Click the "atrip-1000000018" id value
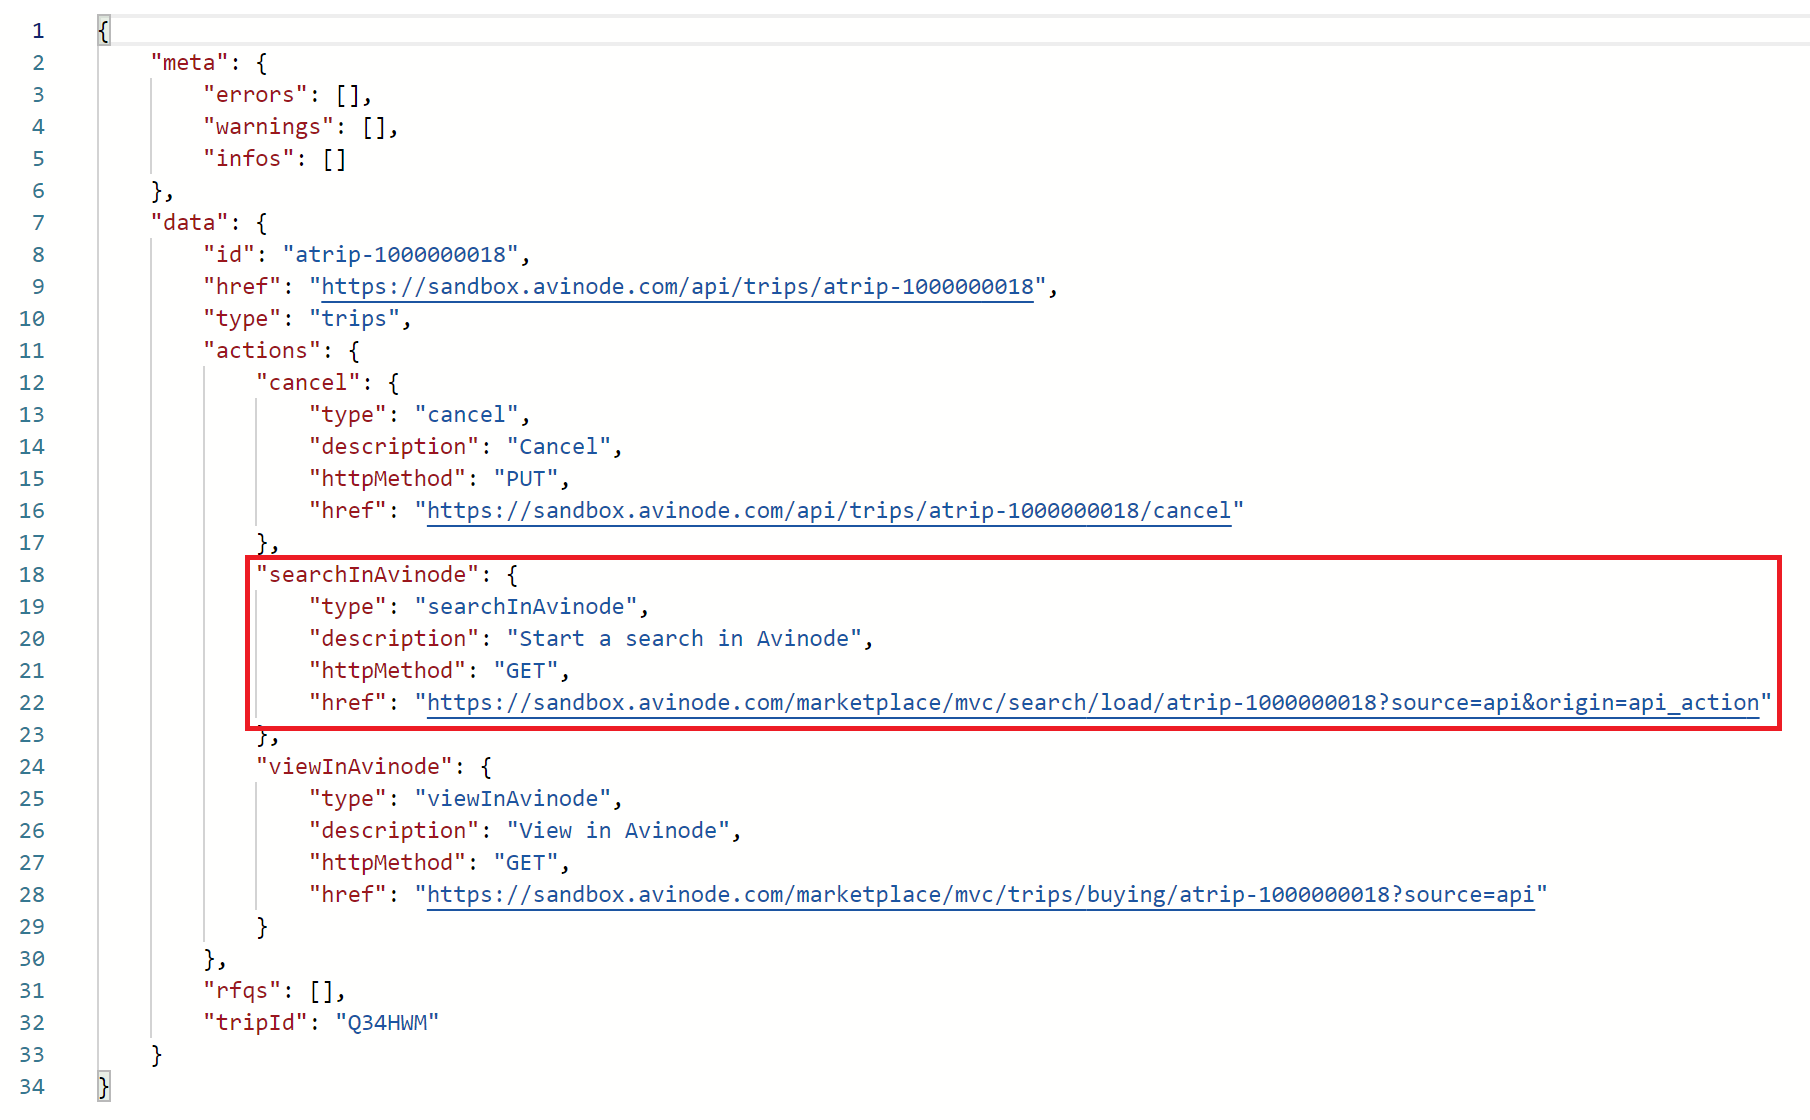Screen dimensions: 1810x1120 (401, 255)
